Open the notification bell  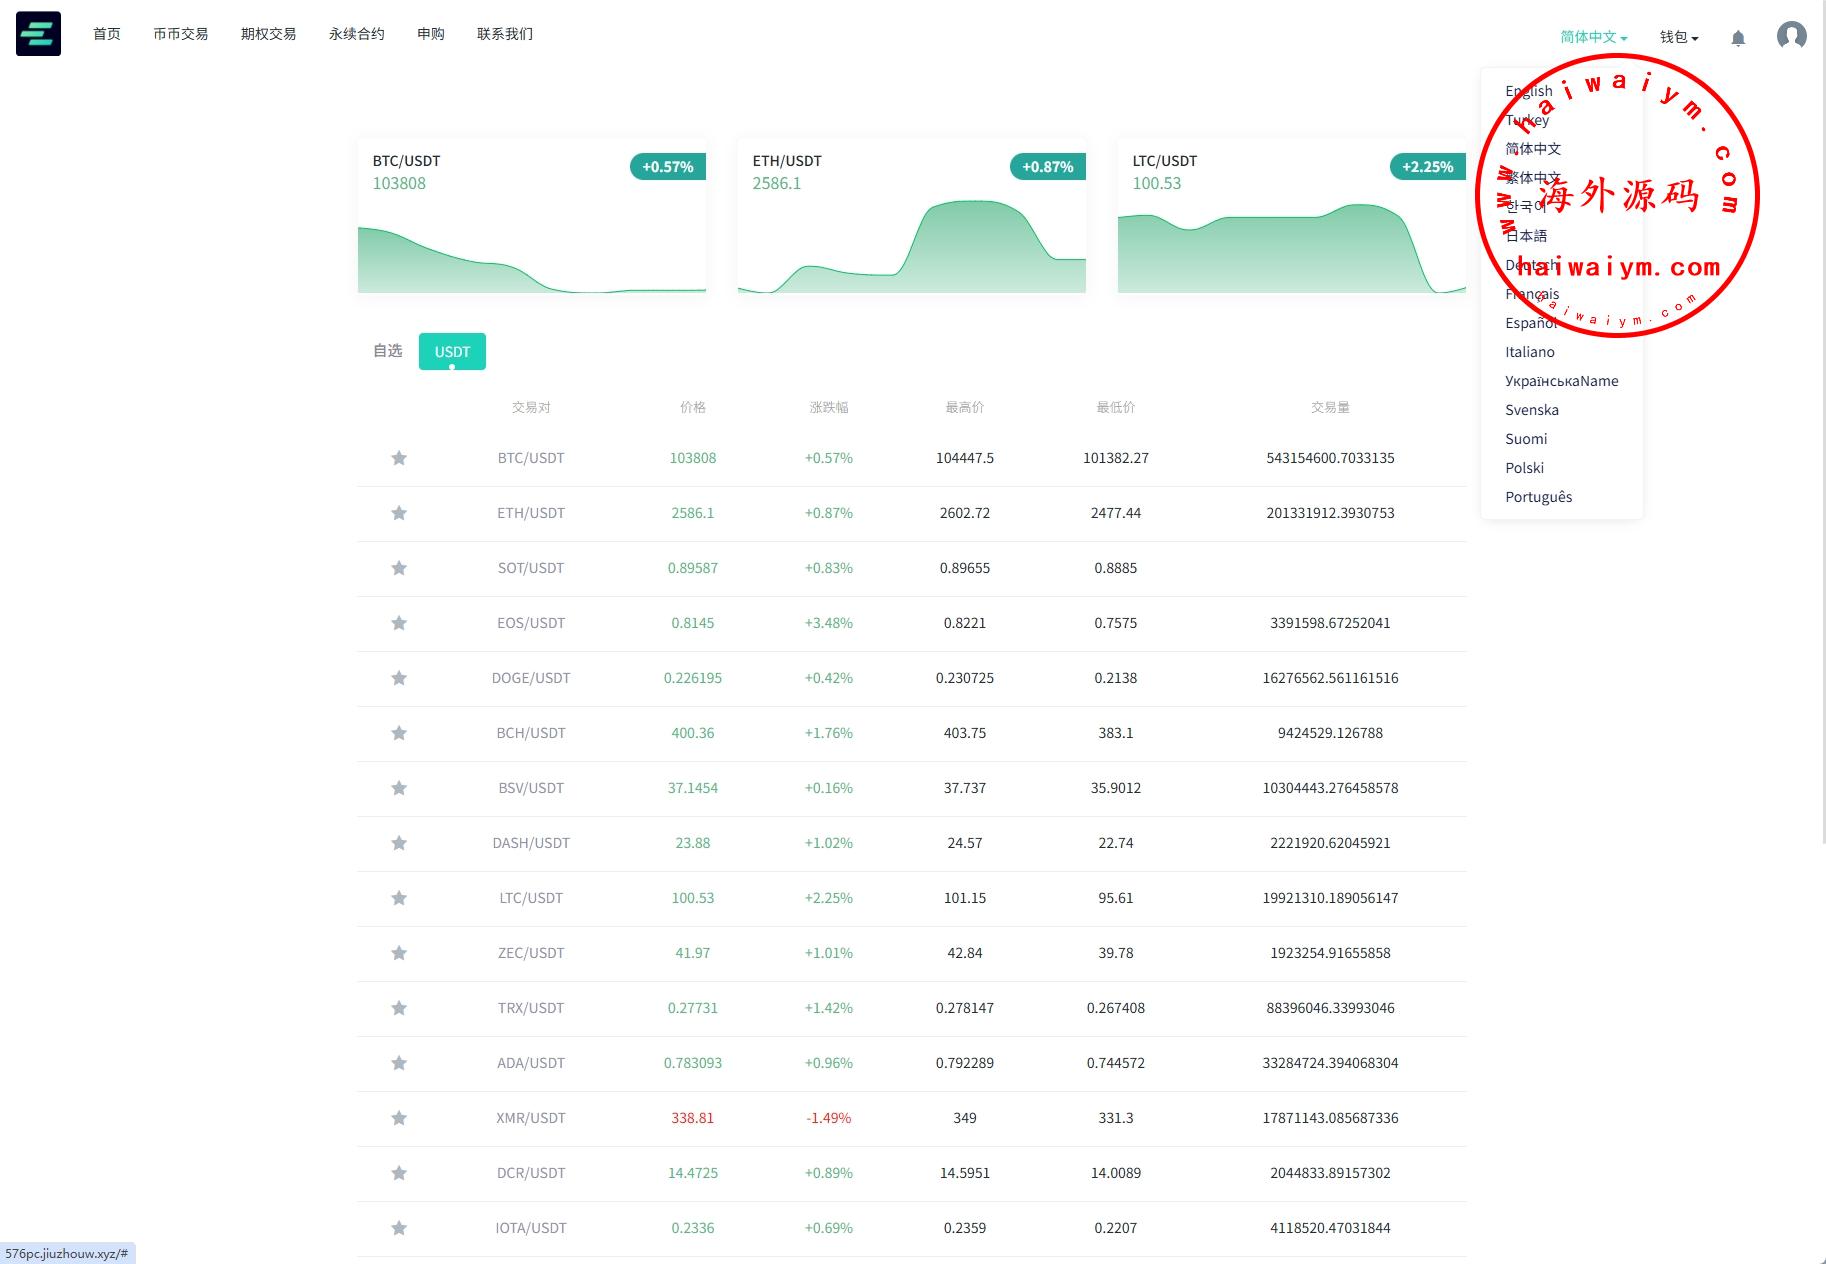pyautogui.click(x=1738, y=38)
